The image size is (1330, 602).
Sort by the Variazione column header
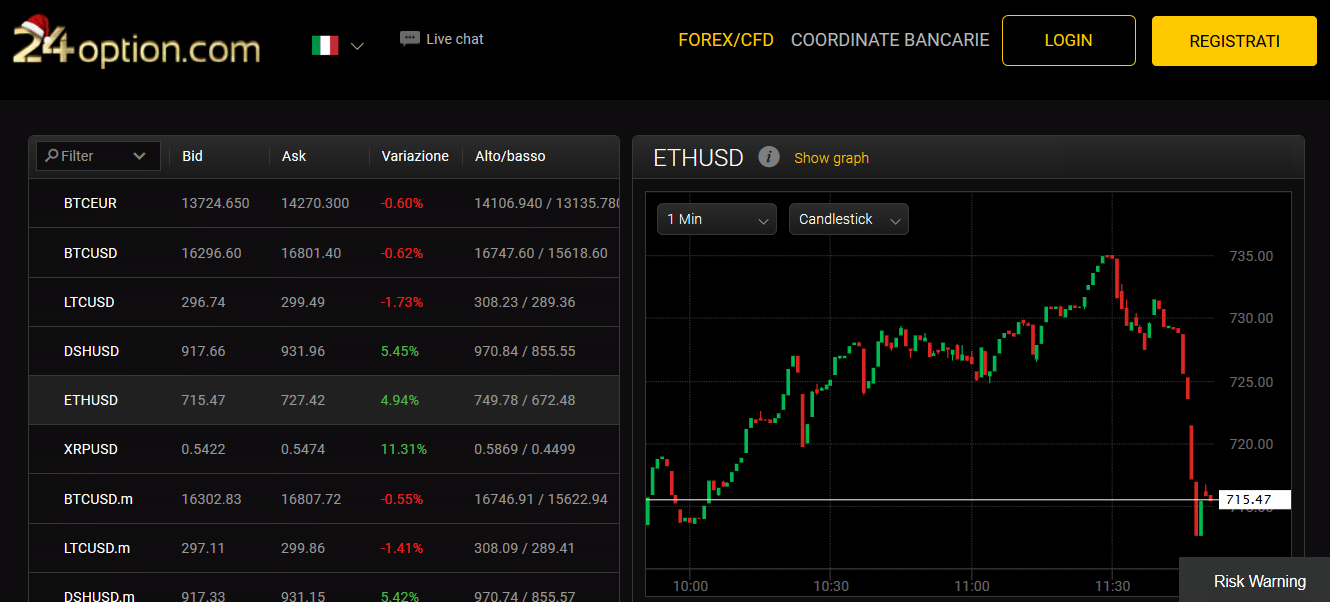point(415,156)
